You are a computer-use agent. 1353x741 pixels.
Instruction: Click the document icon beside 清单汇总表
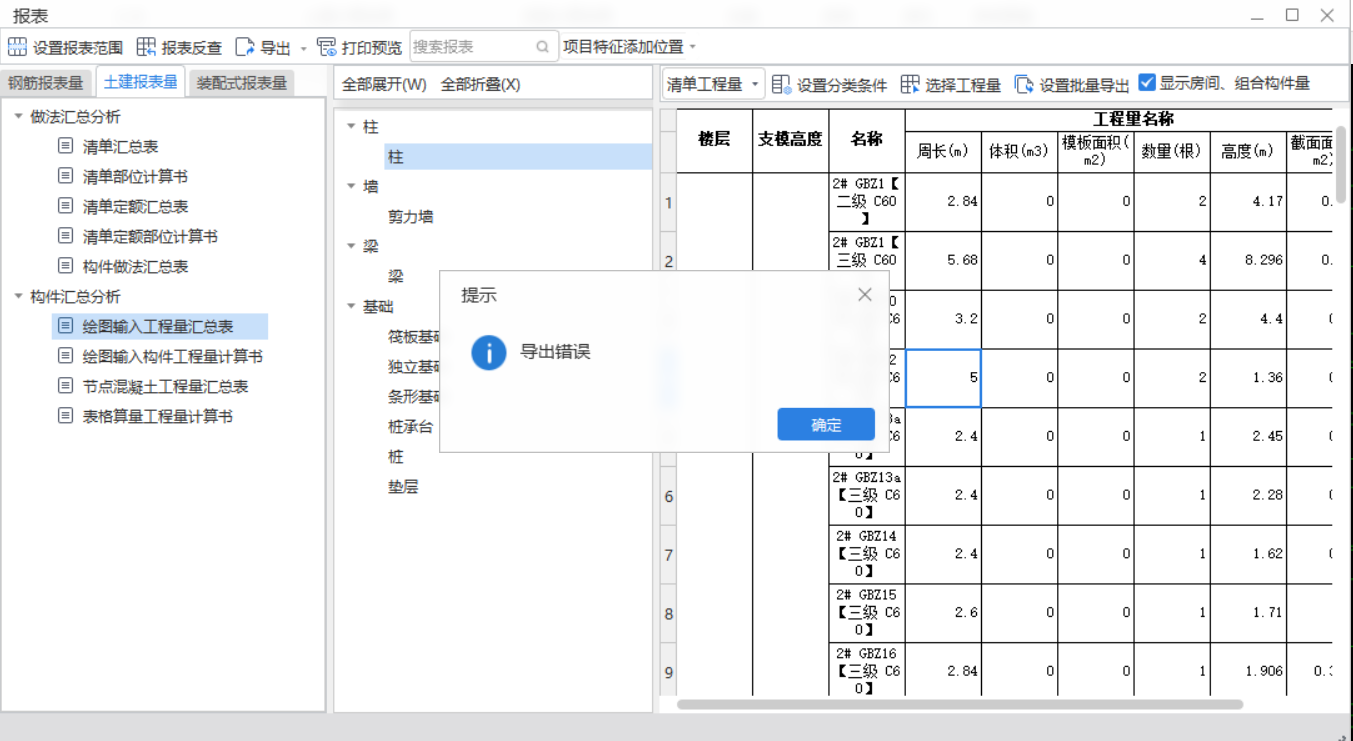pos(66,146)
